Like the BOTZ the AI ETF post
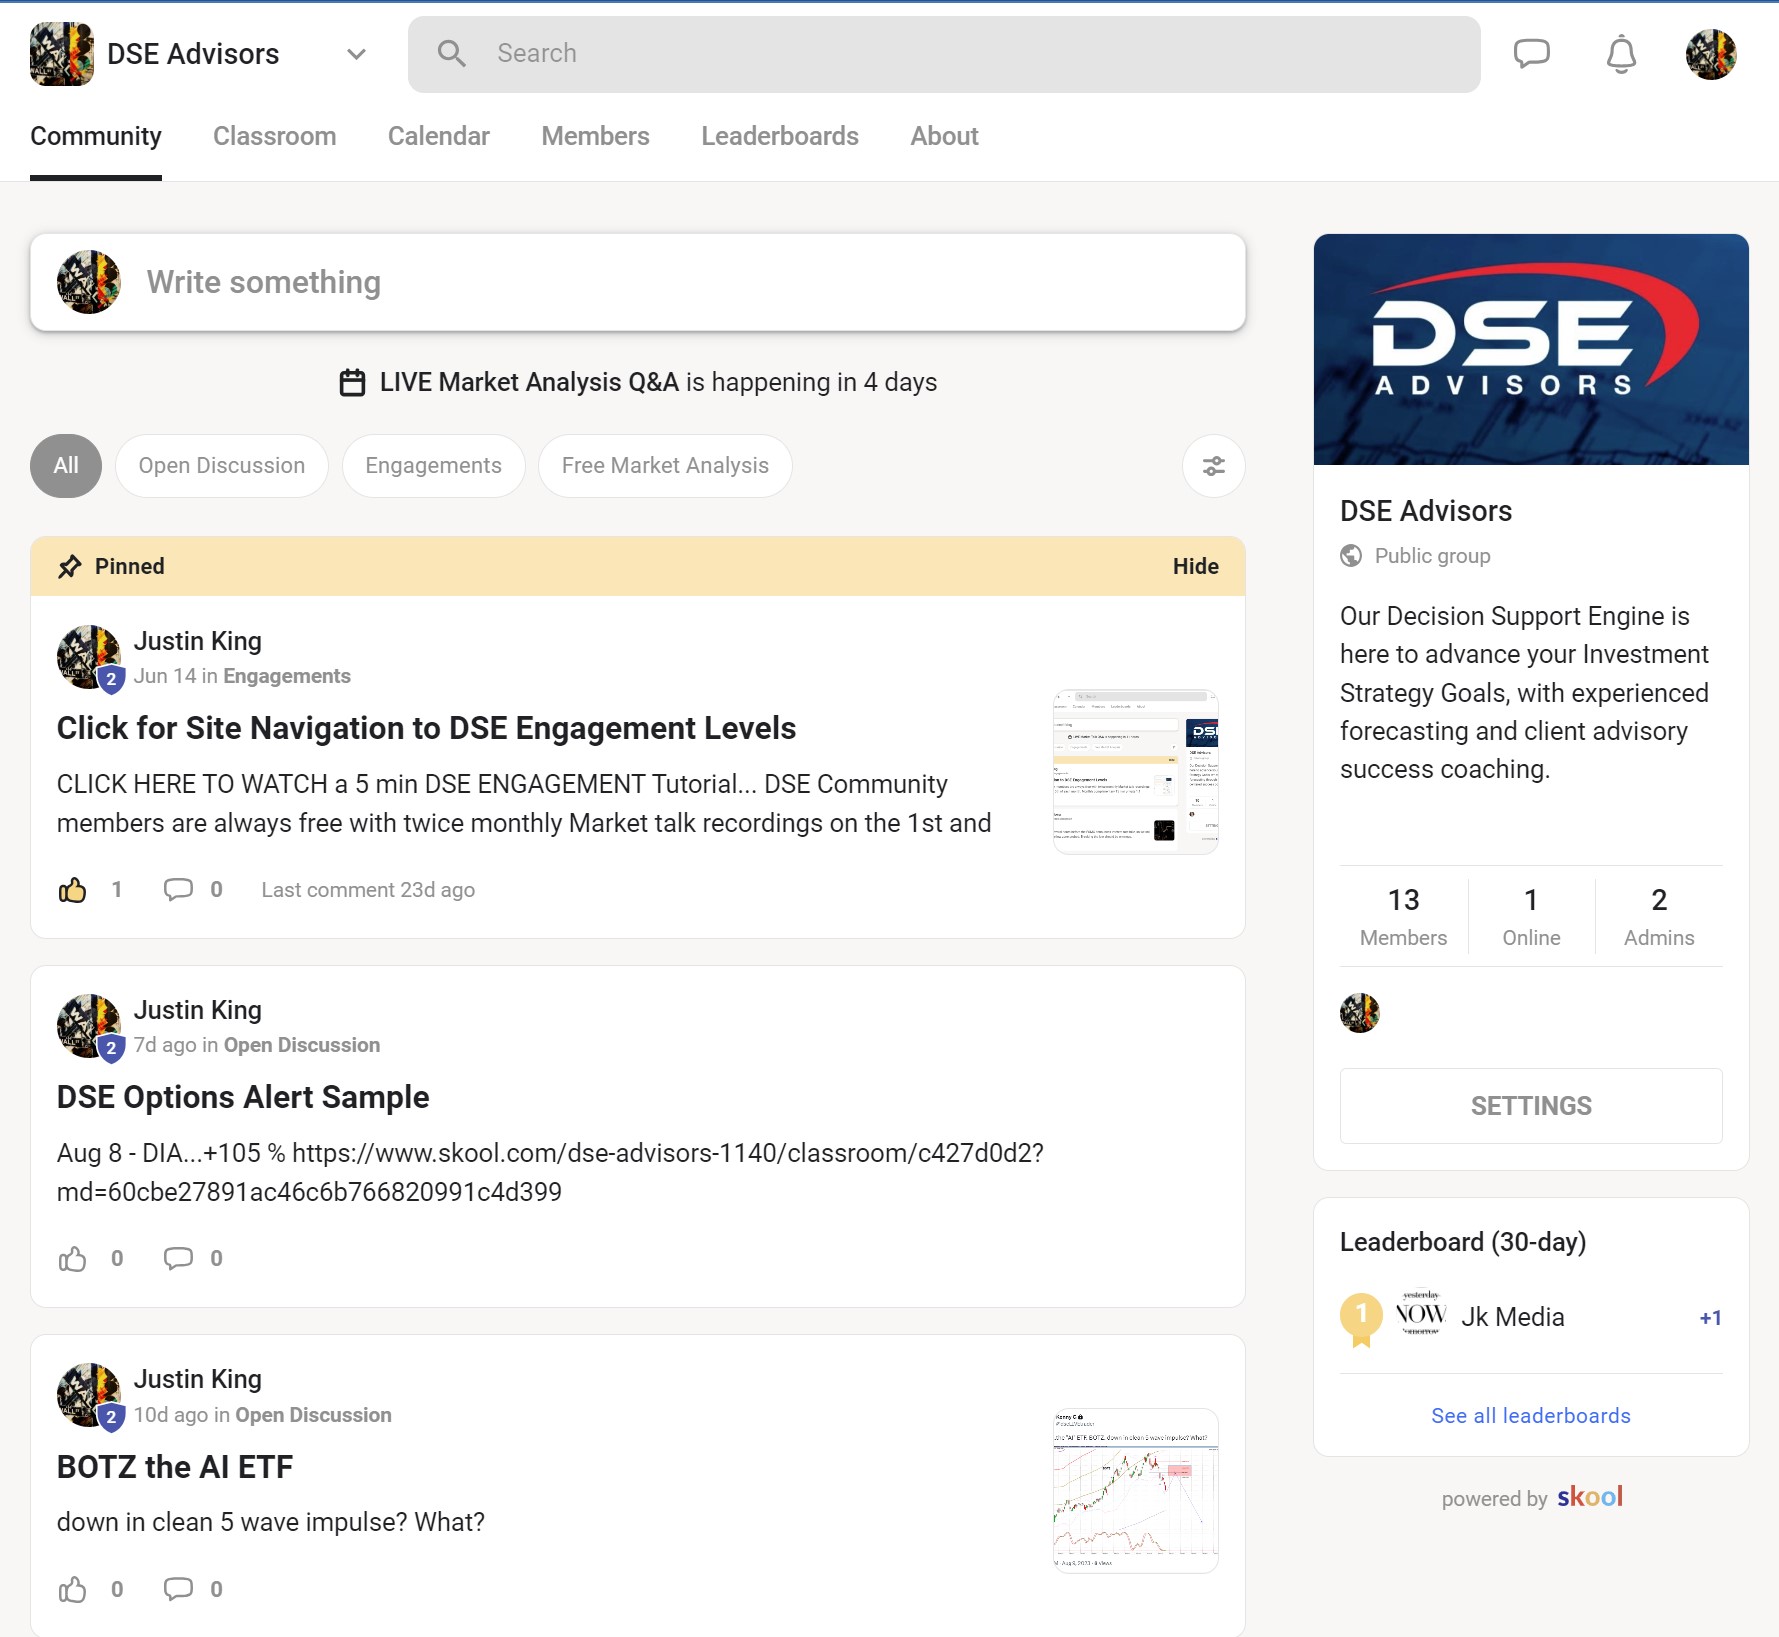Image resolution: width=1779 pixels, height=1637 pixels. coord(72,1588)
